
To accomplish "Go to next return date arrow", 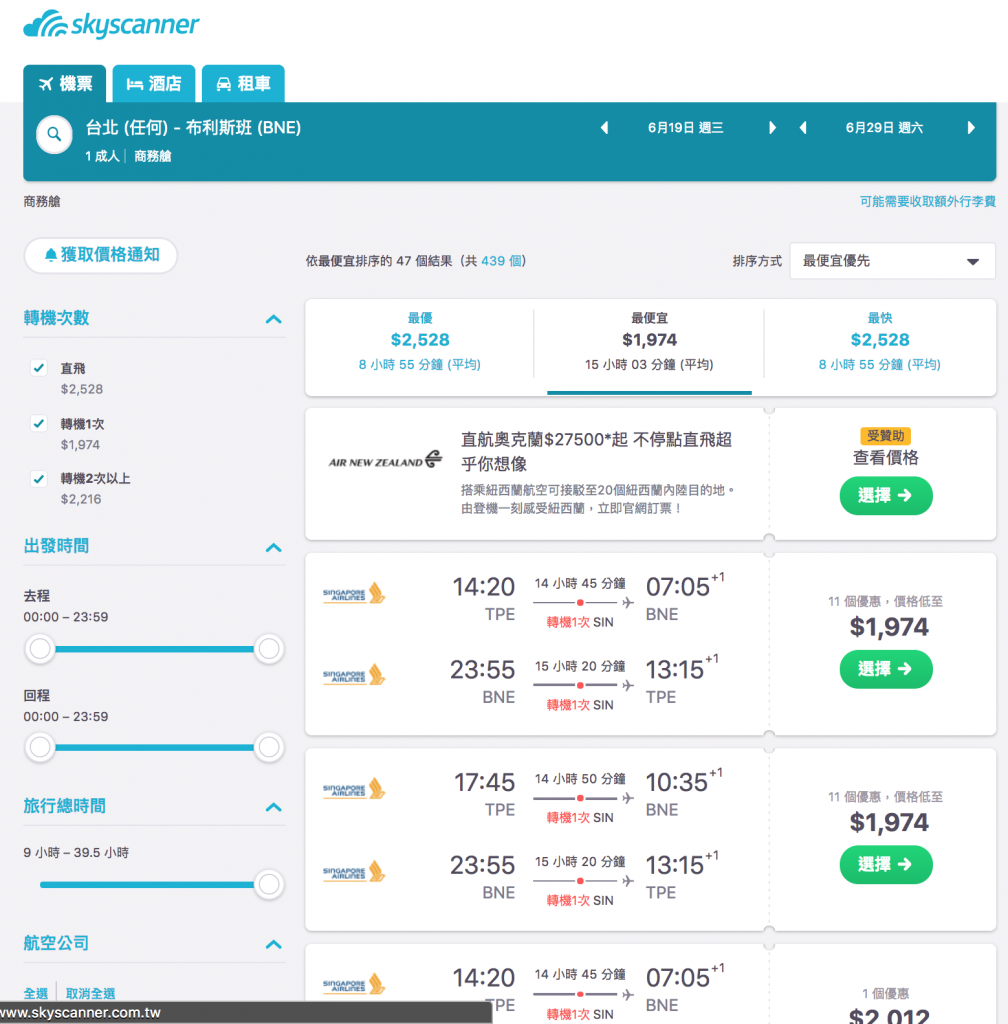I will click(x=971, y=128).
